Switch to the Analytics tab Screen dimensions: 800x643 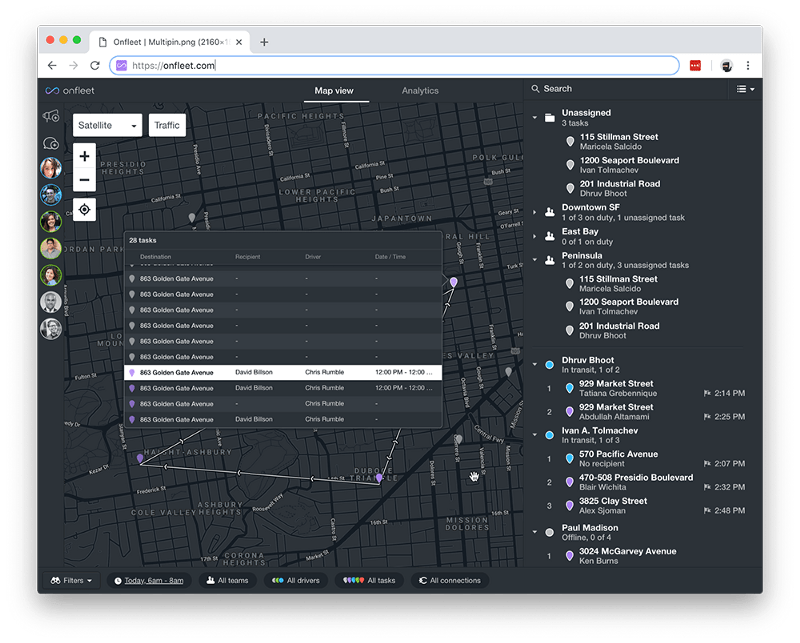tap(420, 91)
